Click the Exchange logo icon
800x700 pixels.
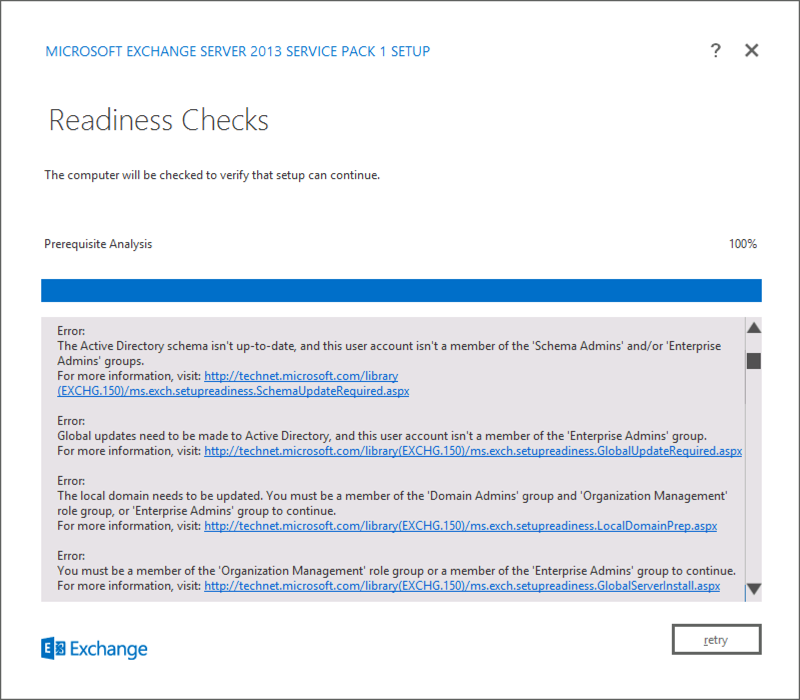click(53, 648)
